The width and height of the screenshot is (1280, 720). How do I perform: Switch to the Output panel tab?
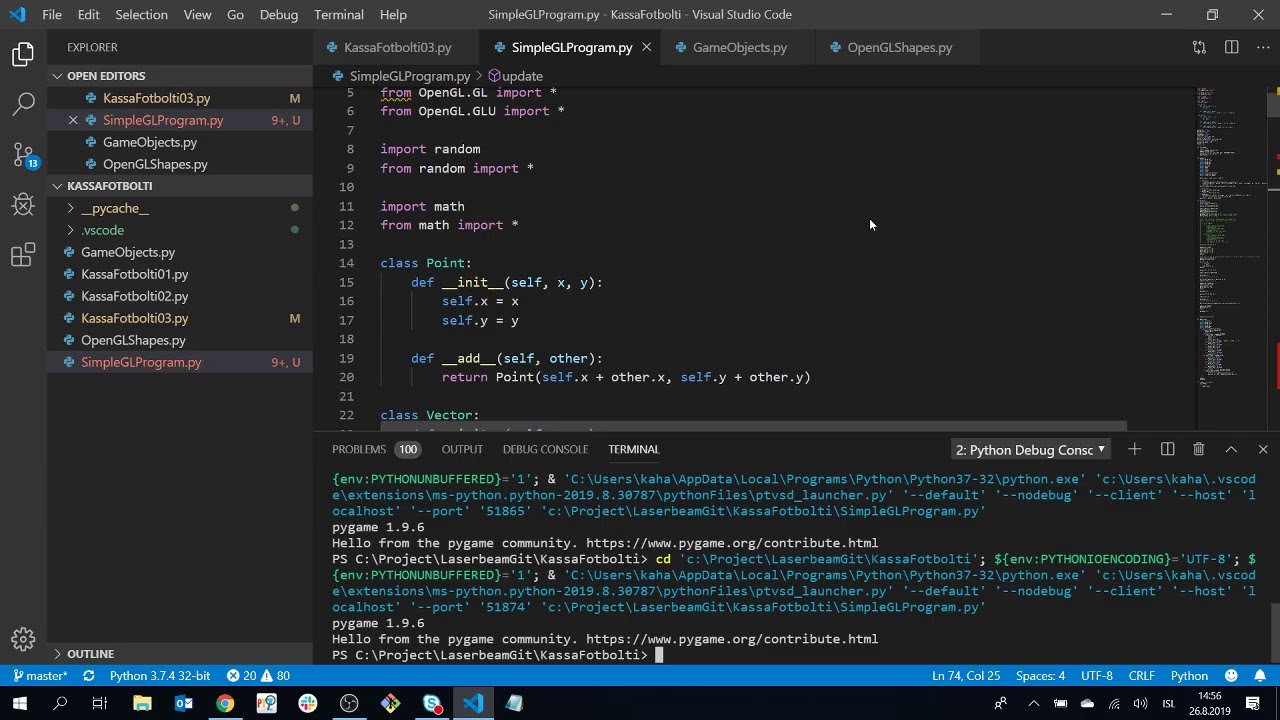pos(462,450)
